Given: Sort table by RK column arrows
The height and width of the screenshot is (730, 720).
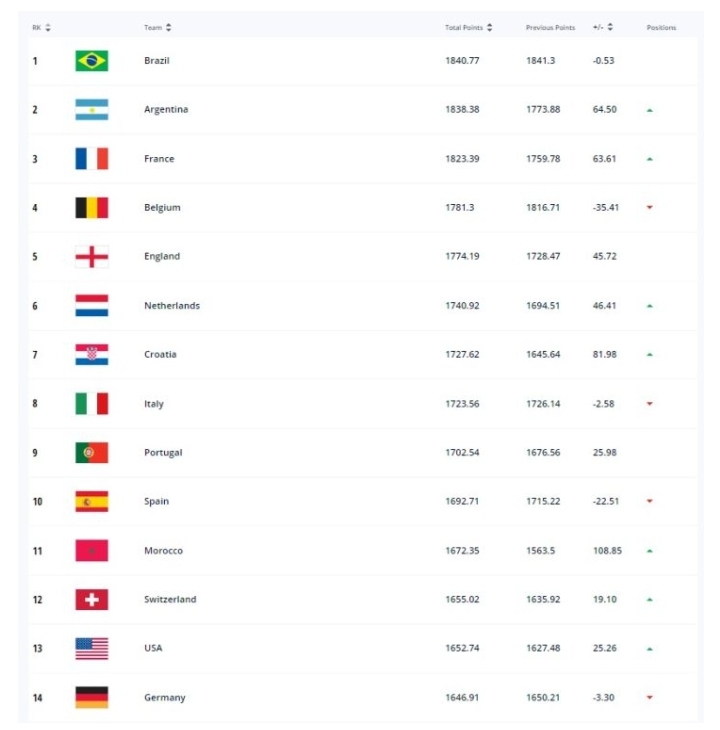Looking at the screenshot, I should (x=48, y=27).
